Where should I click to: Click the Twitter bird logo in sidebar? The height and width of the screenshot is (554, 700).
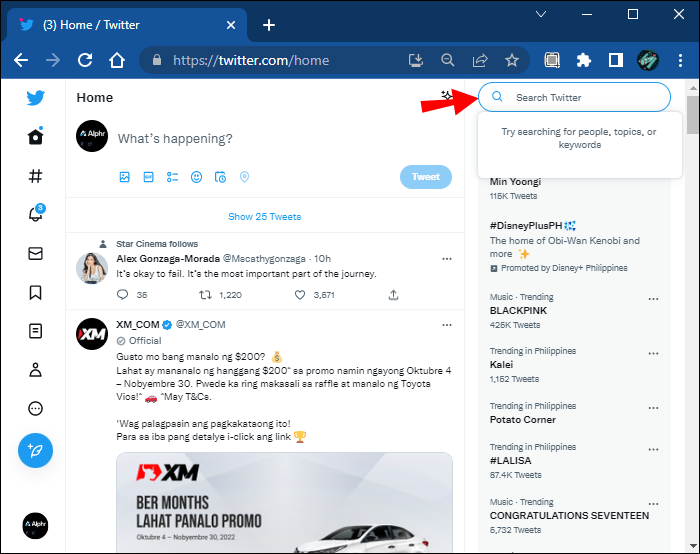coord(35,98)
